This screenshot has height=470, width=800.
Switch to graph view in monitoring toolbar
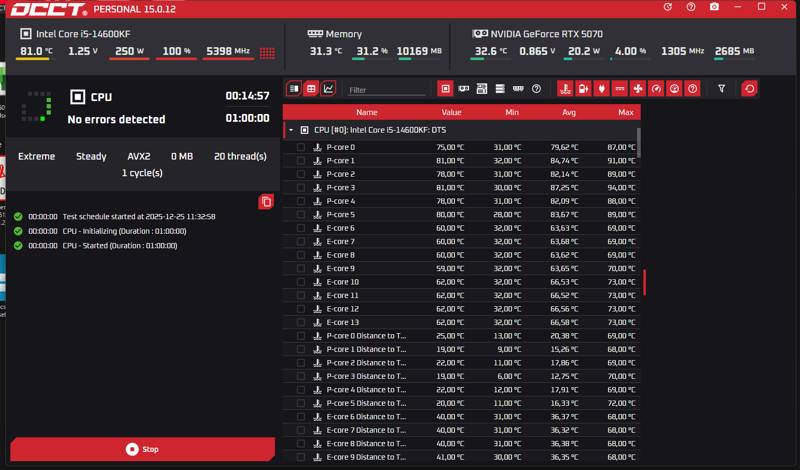(x=329, y=88)
